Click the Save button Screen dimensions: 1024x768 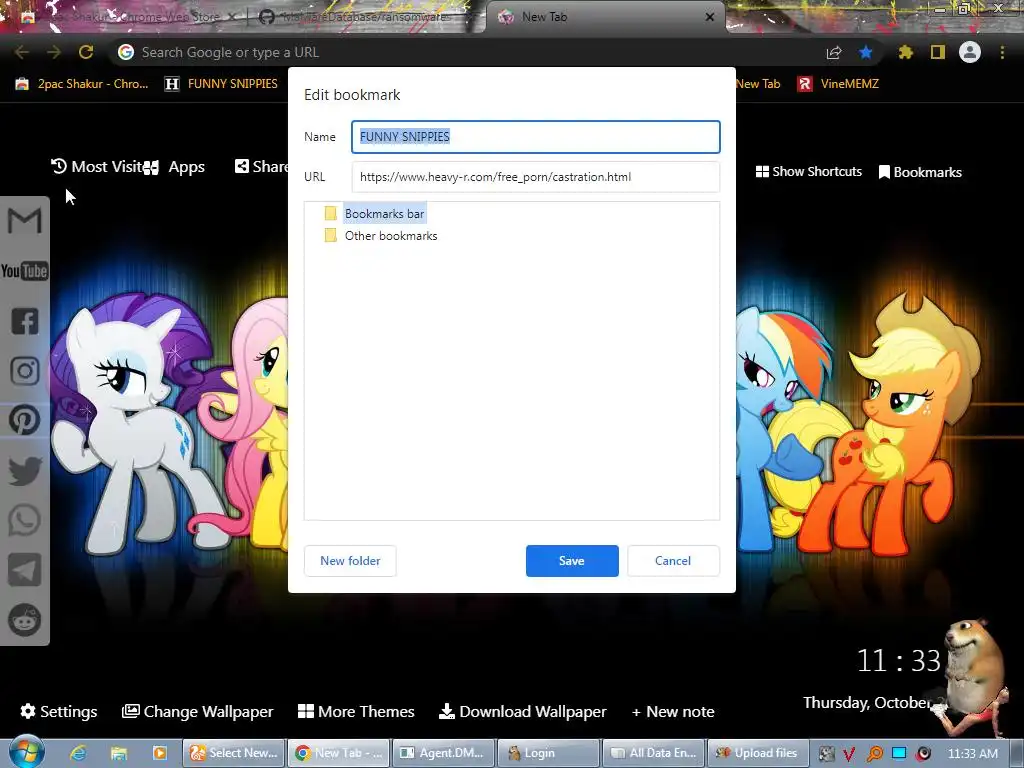click(572, 561)
